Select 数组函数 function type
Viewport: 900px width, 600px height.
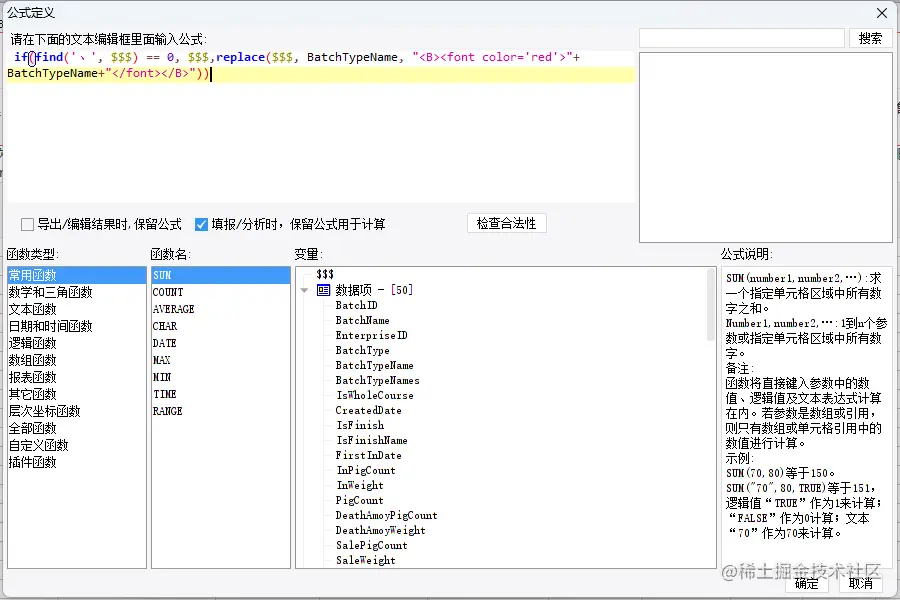(x=76, y=360)
